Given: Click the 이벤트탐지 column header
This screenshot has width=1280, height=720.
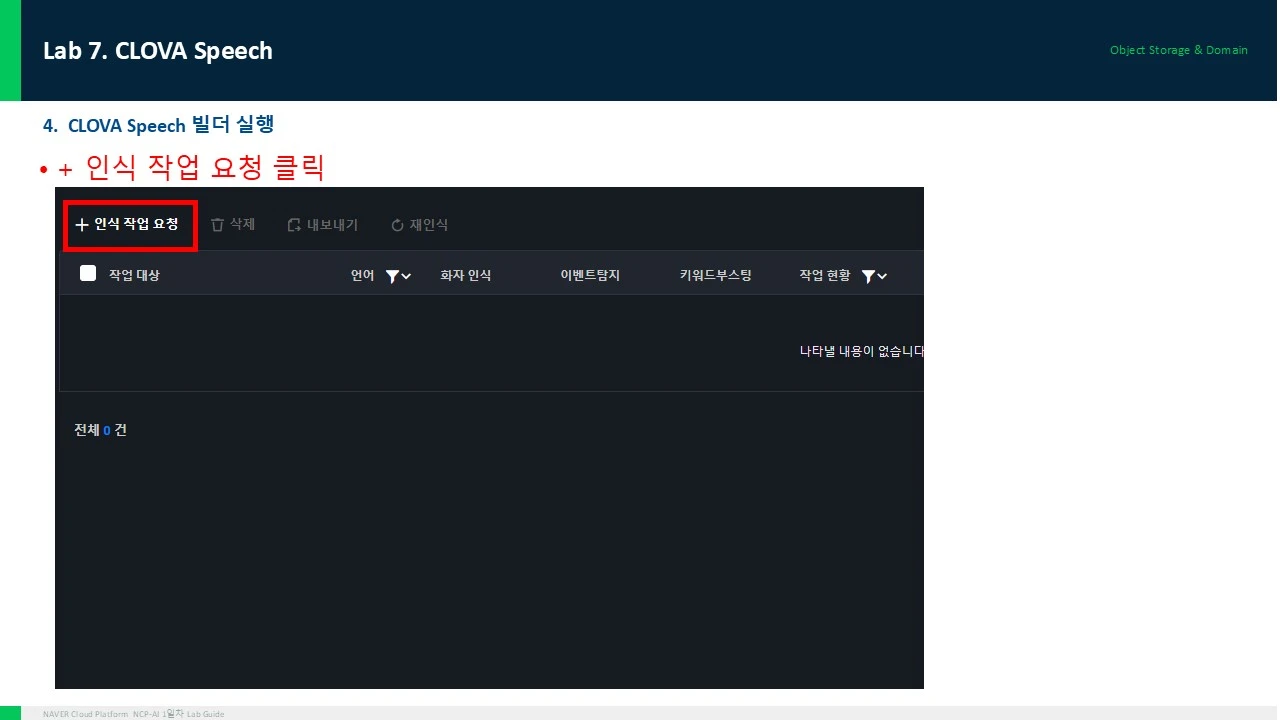Looking at the screenshot, I should point(590,275).
